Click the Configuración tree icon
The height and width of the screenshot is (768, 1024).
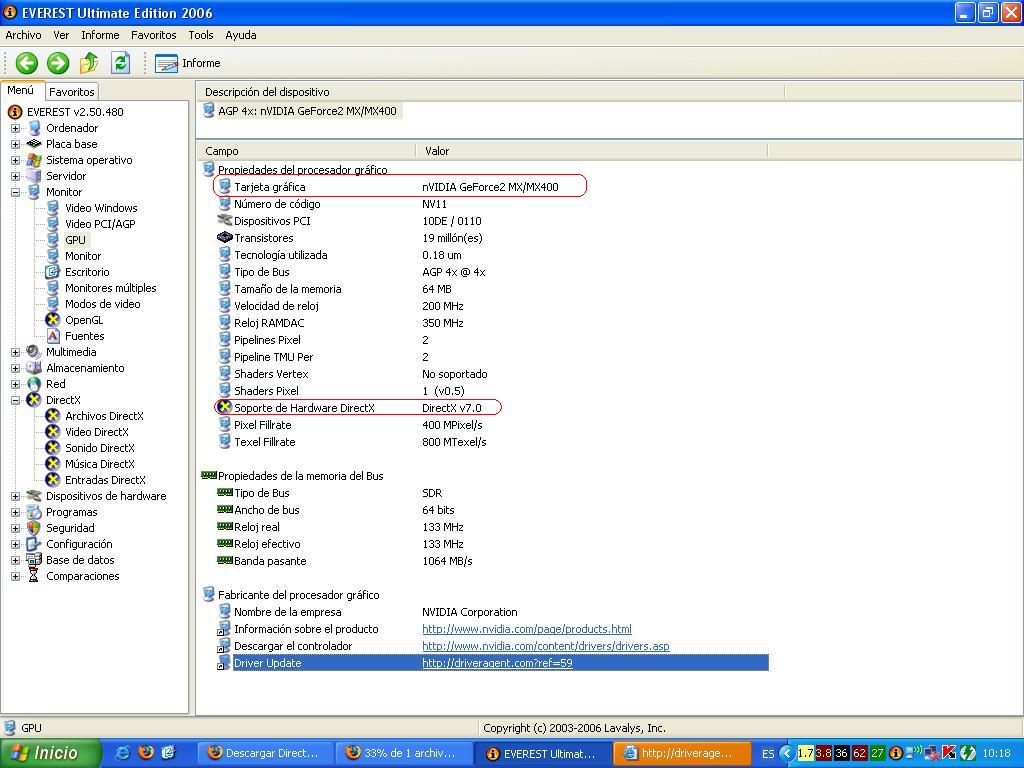click(34, 544)
